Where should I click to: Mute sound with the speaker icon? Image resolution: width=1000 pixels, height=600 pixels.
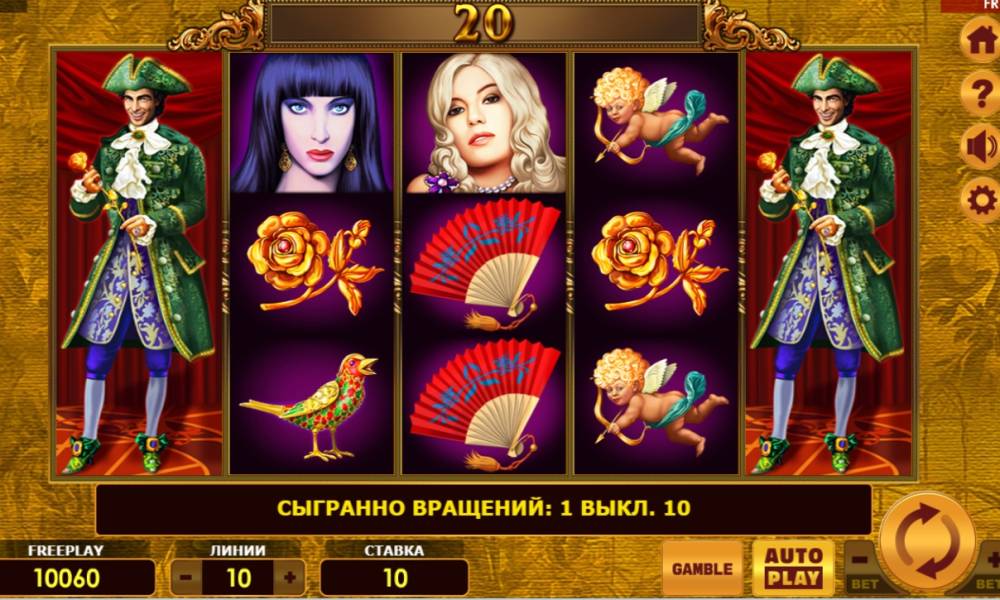[982, 147]
